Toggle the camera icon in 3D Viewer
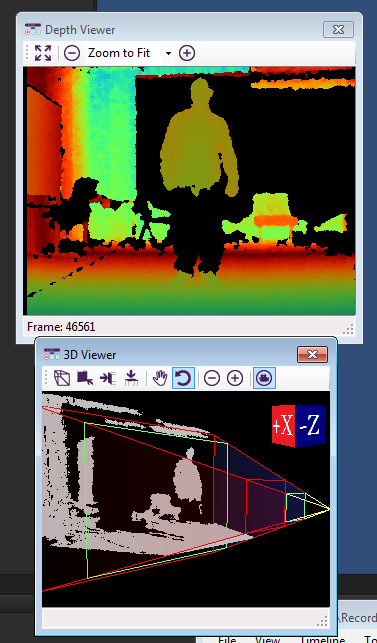 (265, 378)
